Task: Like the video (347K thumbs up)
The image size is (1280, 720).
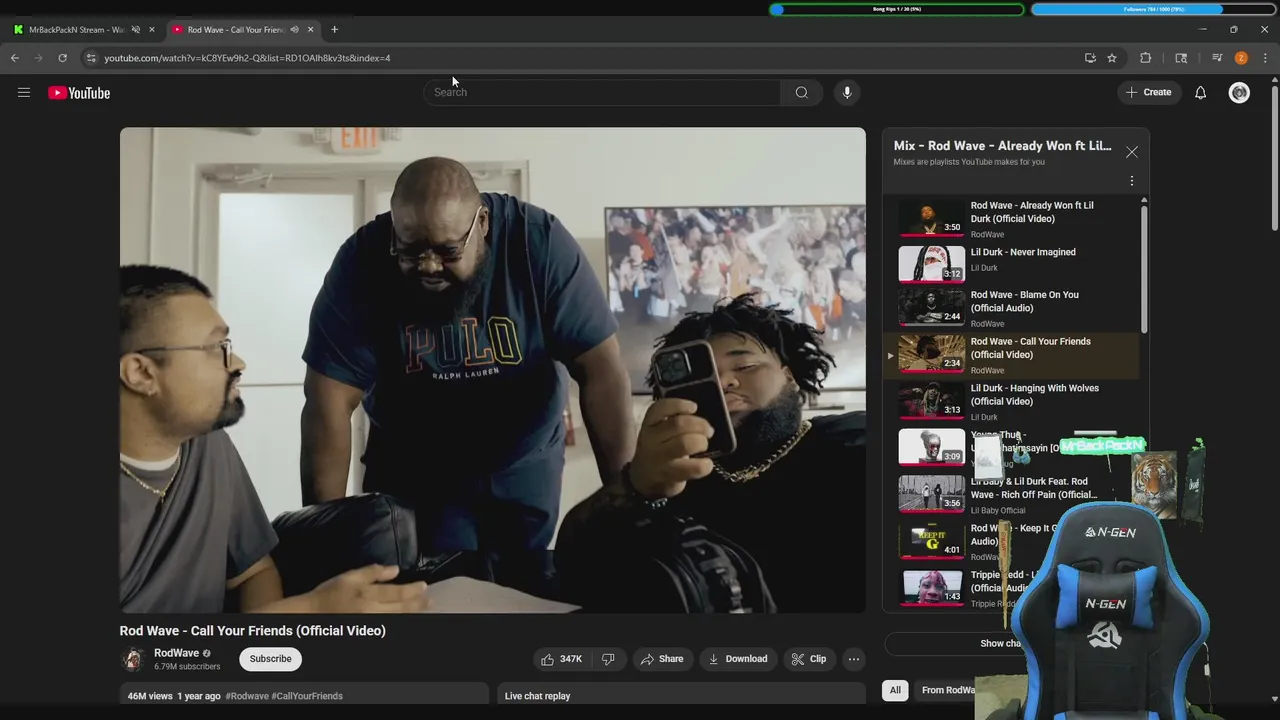Action: click(x=562, y=659)
